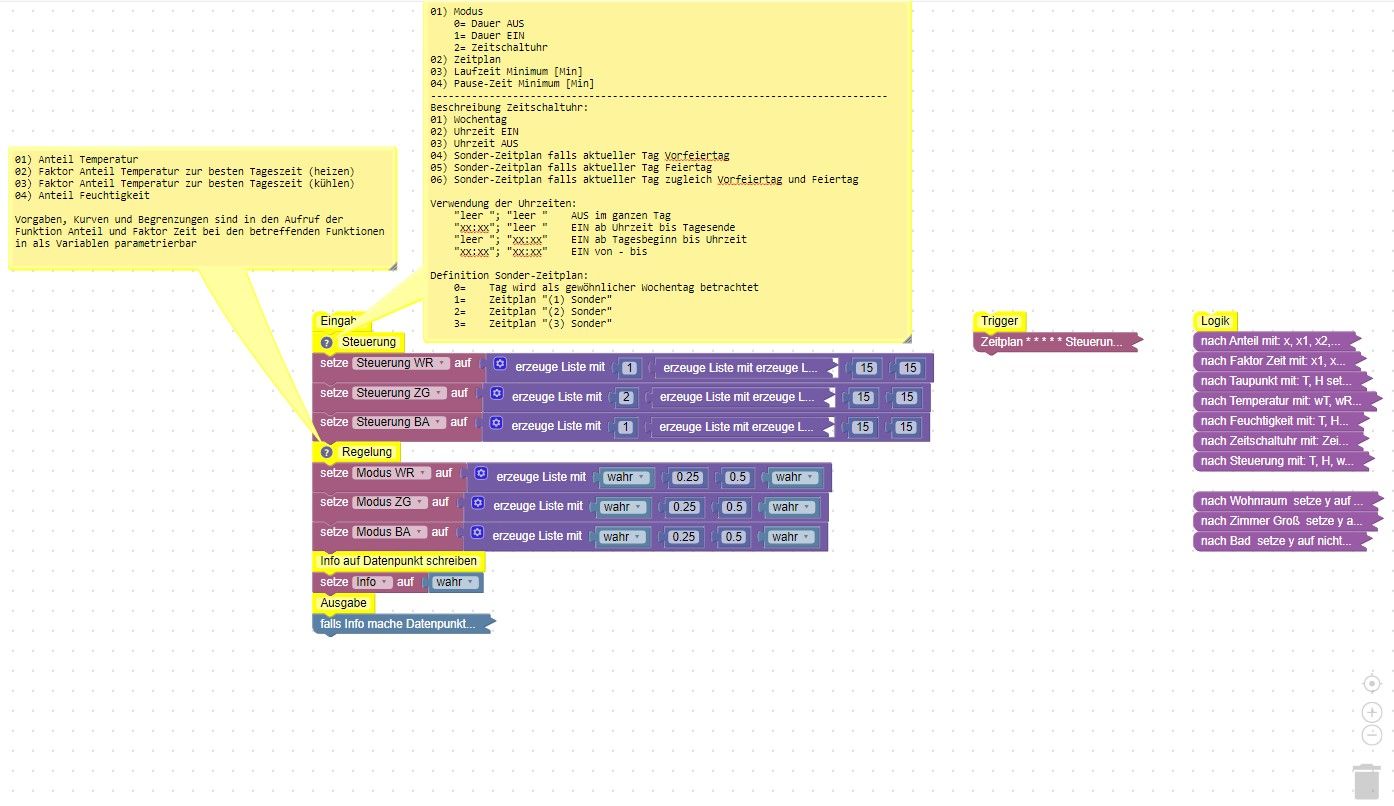
Task: Toggle the question-mark comment icon beside Regelung
Action: [x=326, y=452]
